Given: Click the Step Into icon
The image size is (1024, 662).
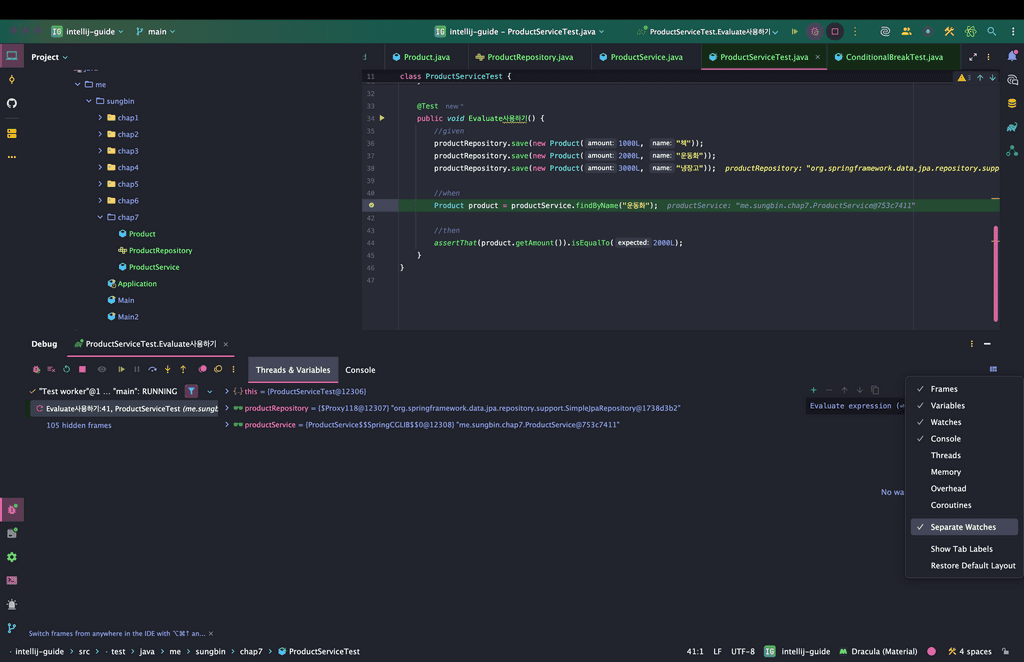Looking at the screenshot, I should coord(167,370).
